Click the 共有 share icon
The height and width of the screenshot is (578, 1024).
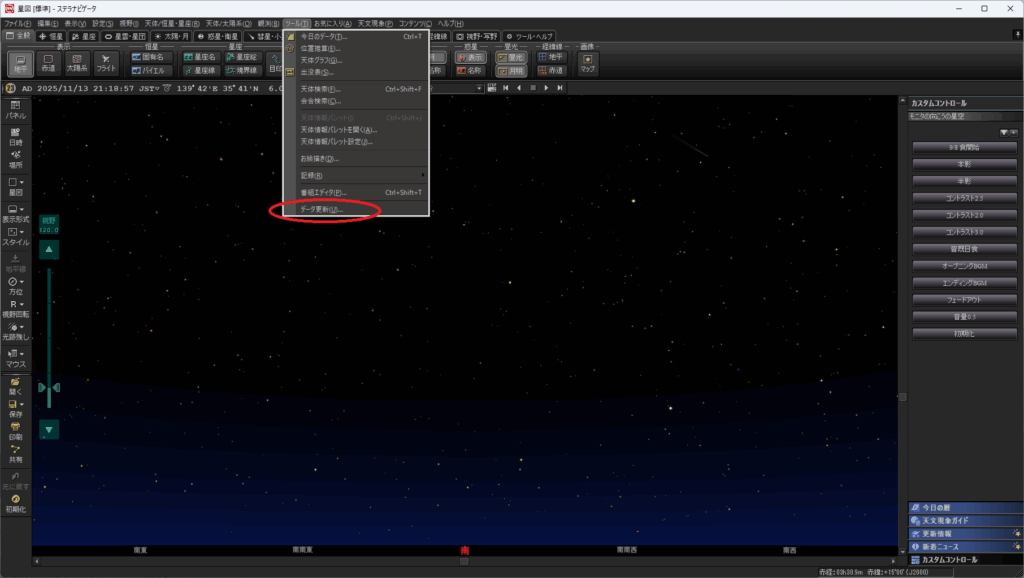pos(15,454)
